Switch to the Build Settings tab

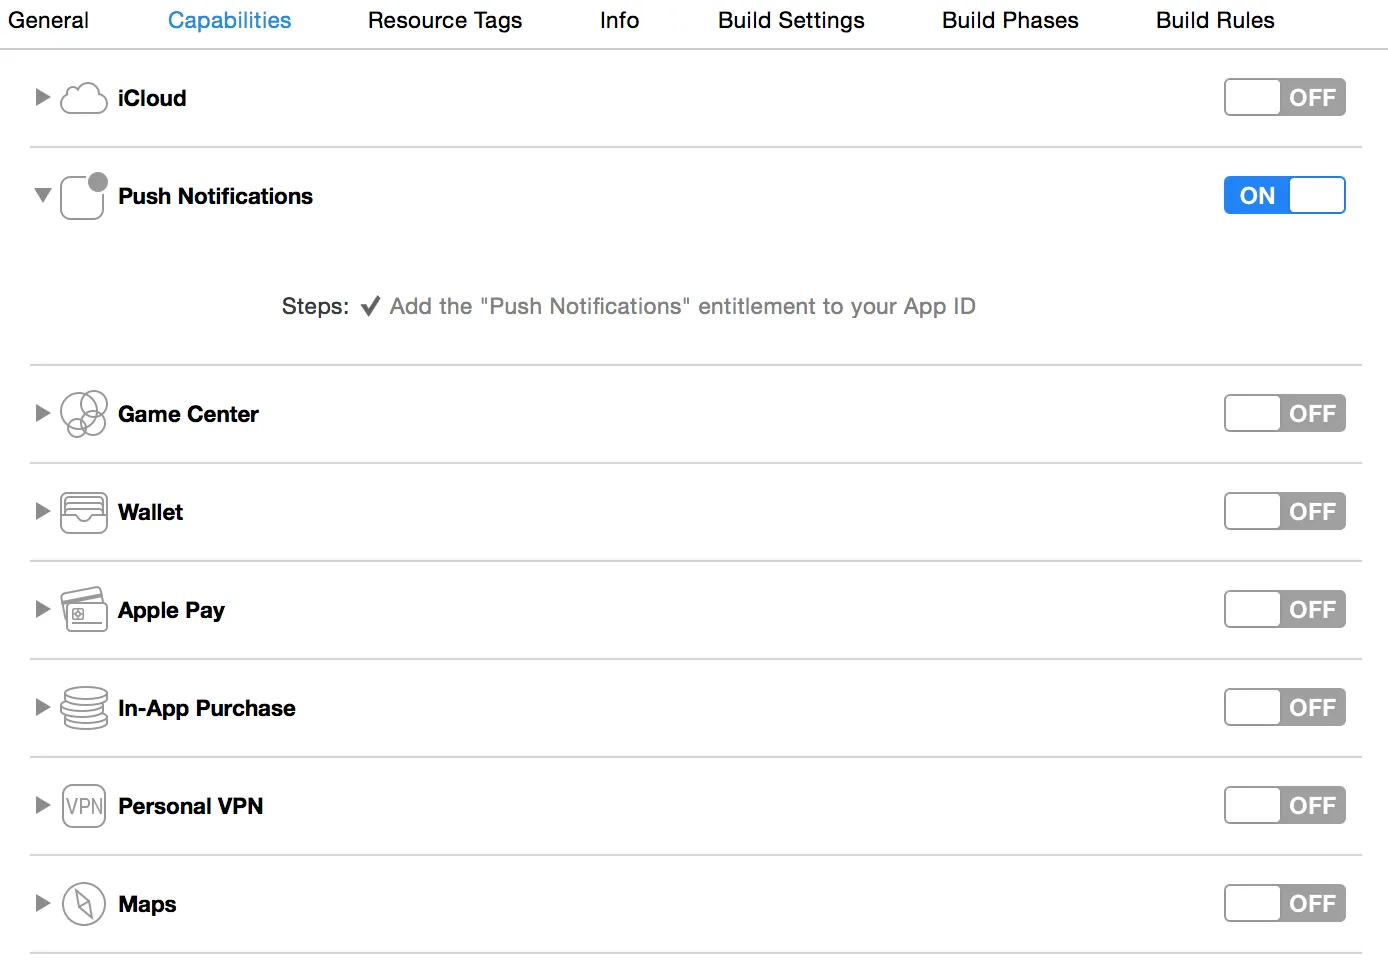tap(791, 20)
